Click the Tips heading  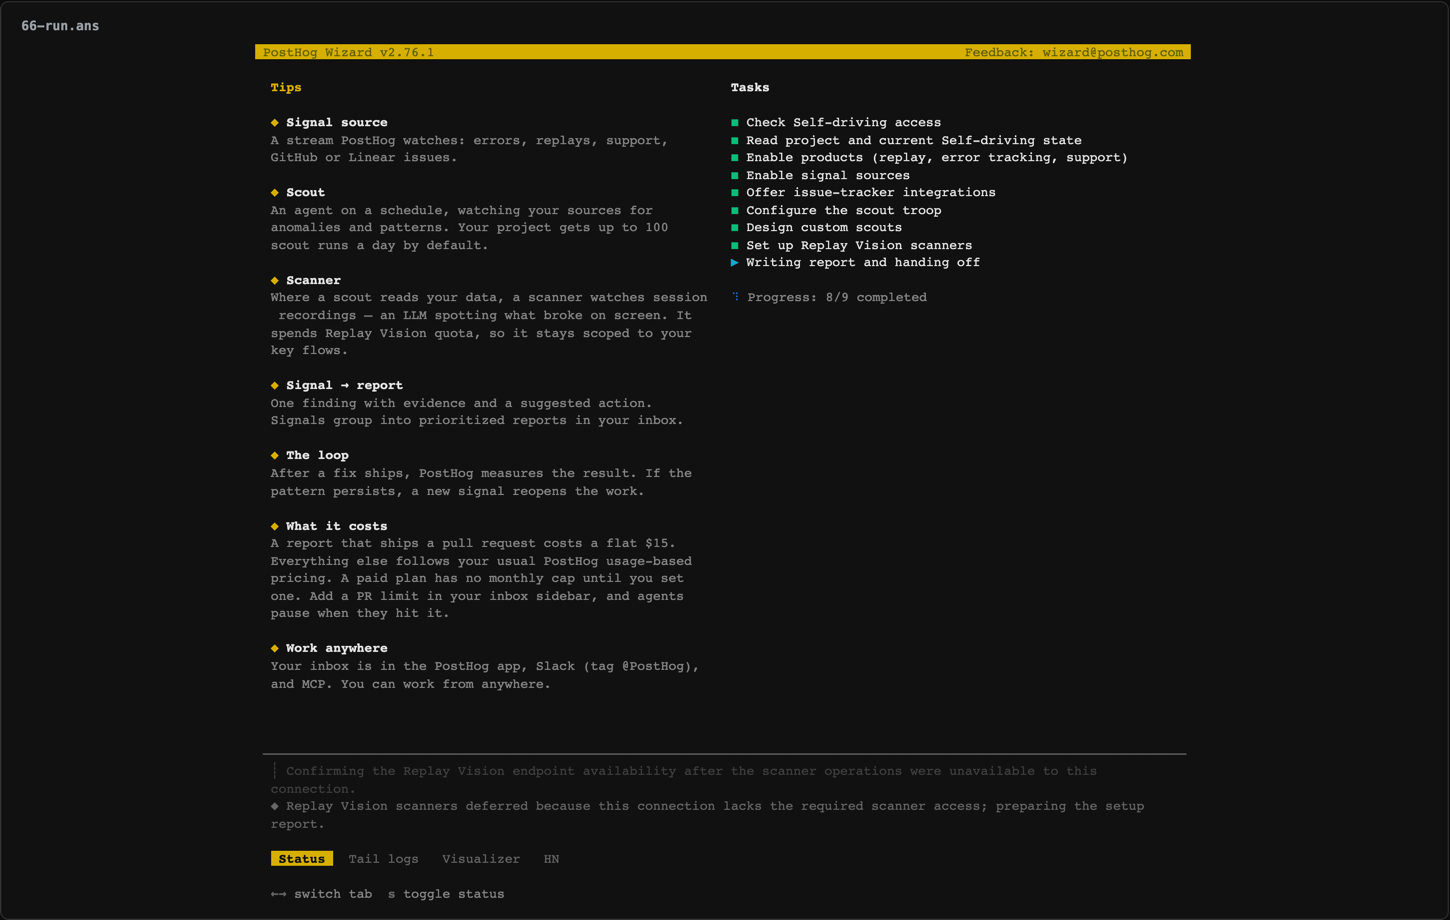(286, 88)
